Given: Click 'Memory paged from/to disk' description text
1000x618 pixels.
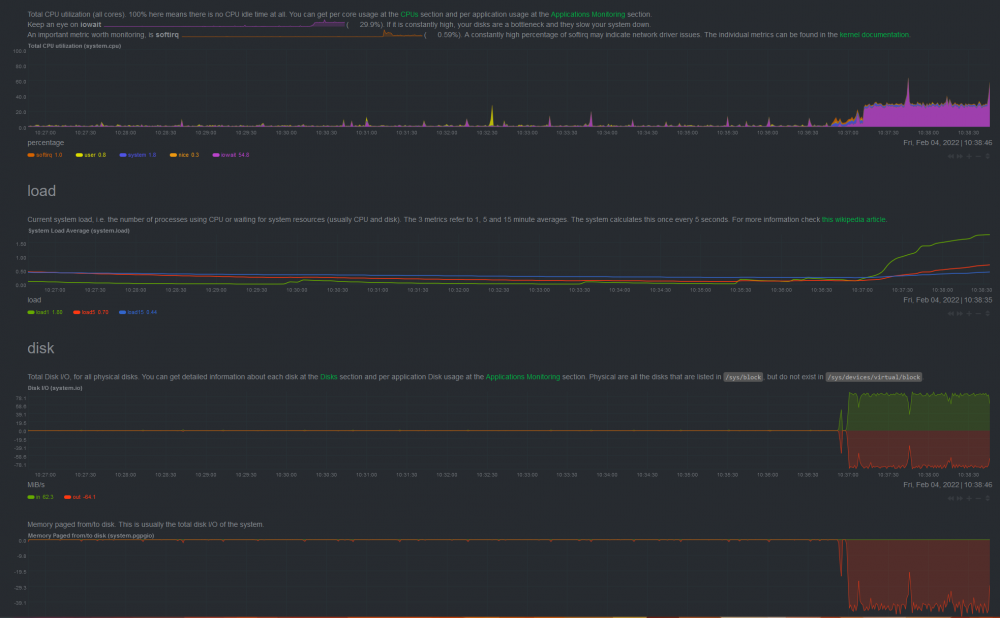Looking at the screenshot, I should pyautogui.click(x=145, y=524).
